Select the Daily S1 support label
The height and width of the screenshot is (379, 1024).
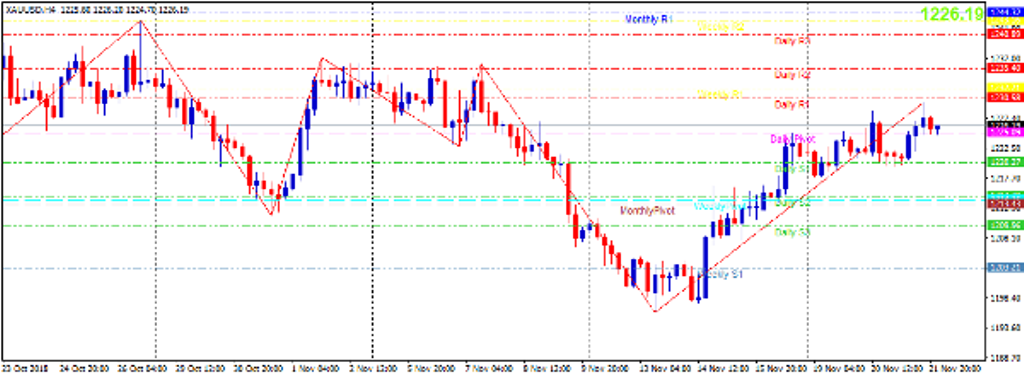792,169
